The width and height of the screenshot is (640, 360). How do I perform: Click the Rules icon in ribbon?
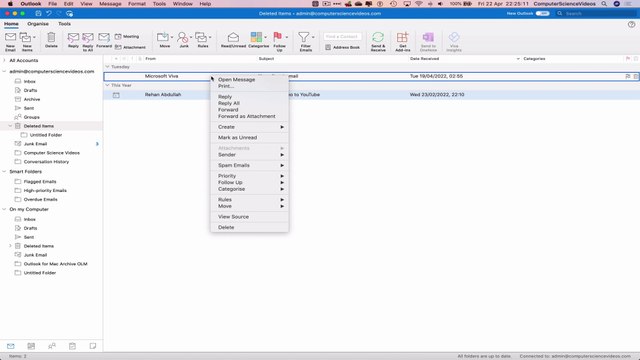click(x=201, y=37)
